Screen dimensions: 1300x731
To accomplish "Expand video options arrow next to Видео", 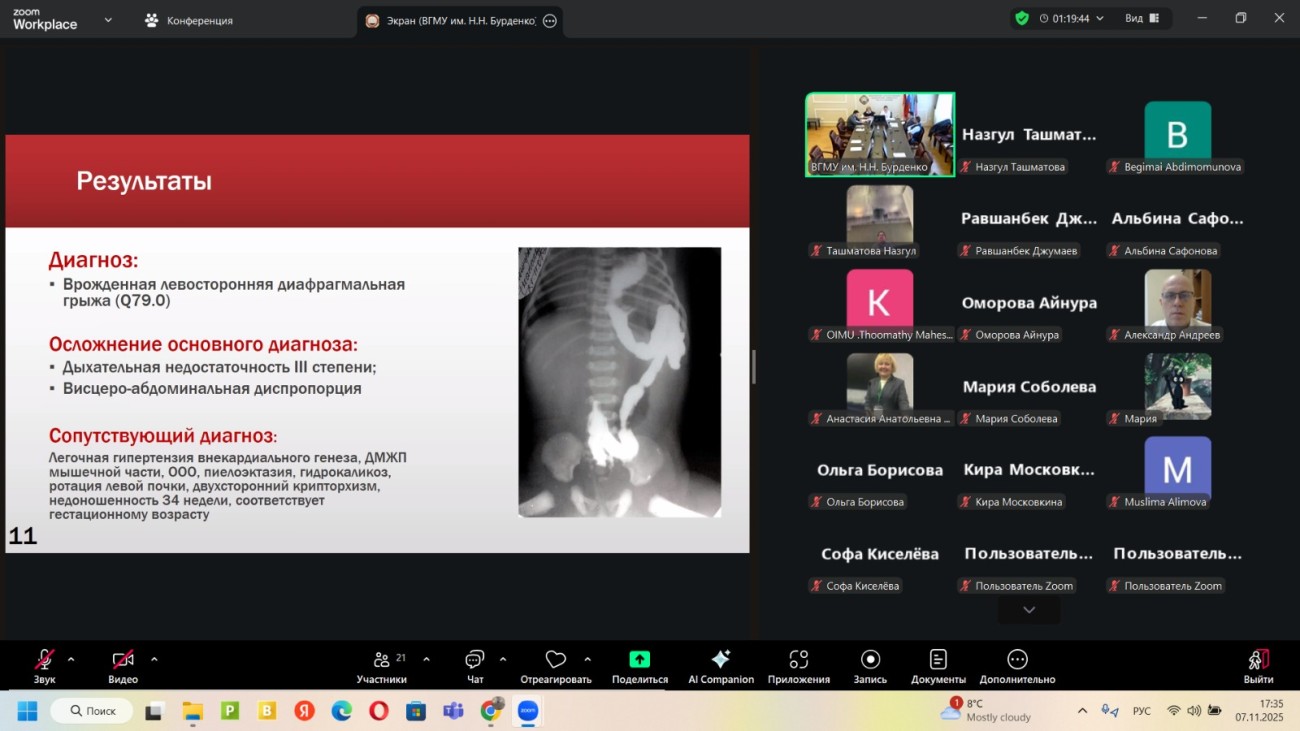I will (154, 660).
